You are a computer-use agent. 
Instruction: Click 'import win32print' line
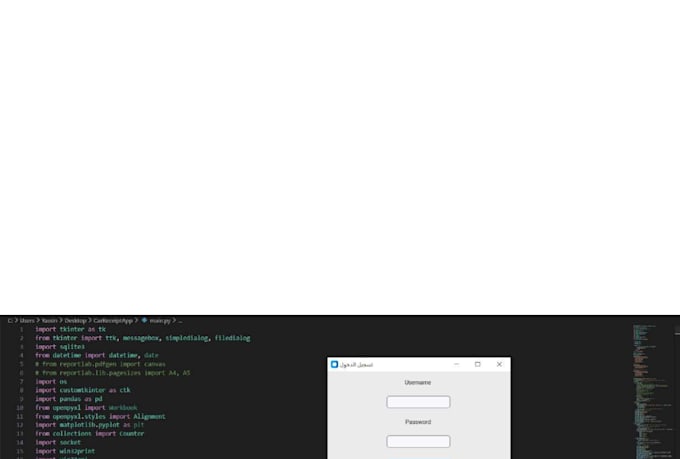[65, 451]
